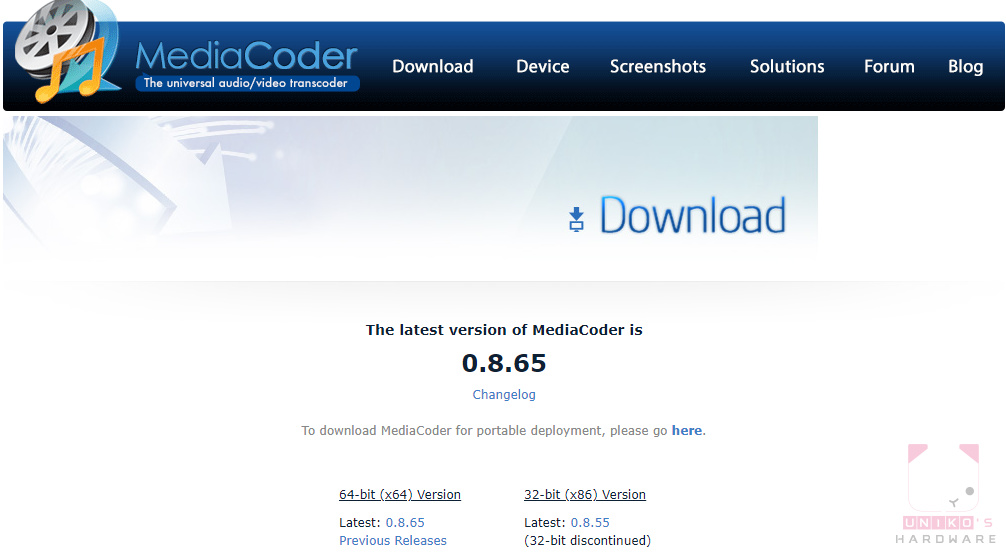
Task: View Previous Releases for 64-bit
Action: click(x=393, y=541)
